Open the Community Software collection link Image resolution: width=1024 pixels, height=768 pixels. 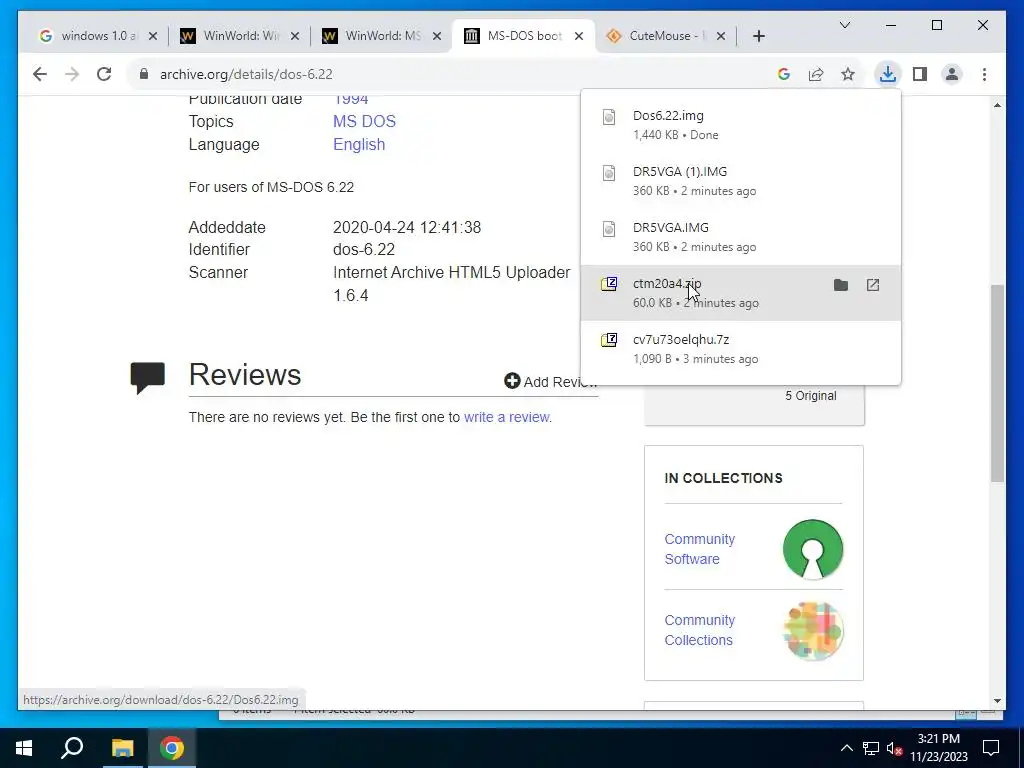pos(699,549)
